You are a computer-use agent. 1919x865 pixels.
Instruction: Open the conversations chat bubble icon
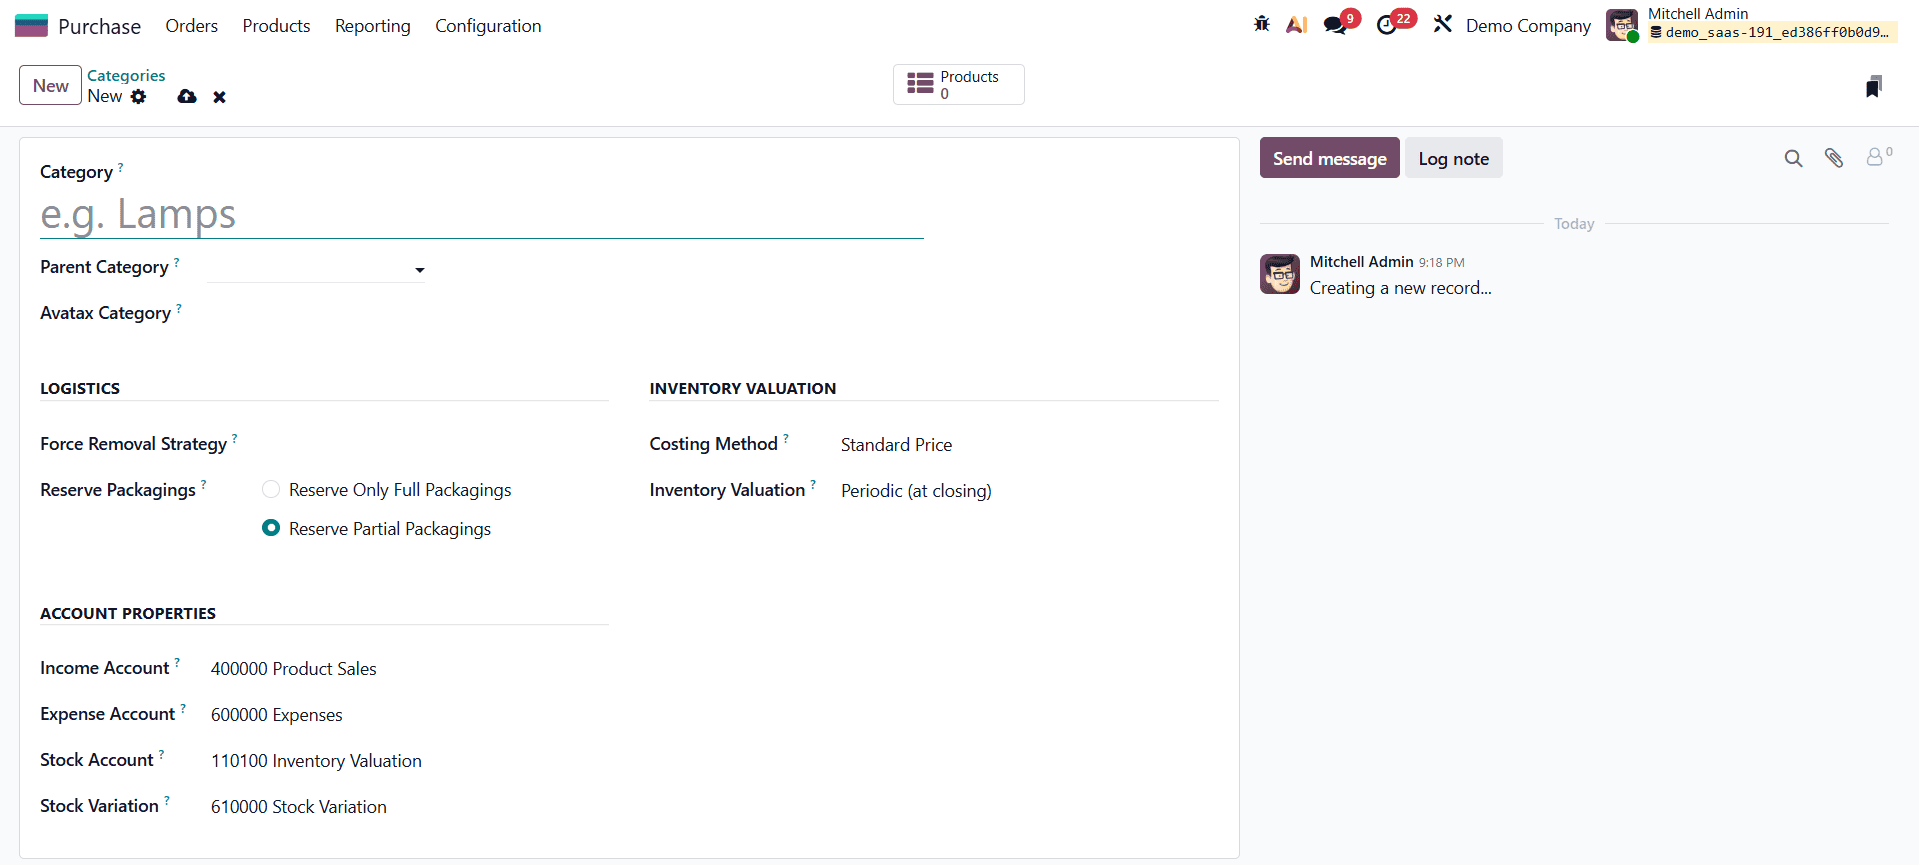pos(1335,25)
